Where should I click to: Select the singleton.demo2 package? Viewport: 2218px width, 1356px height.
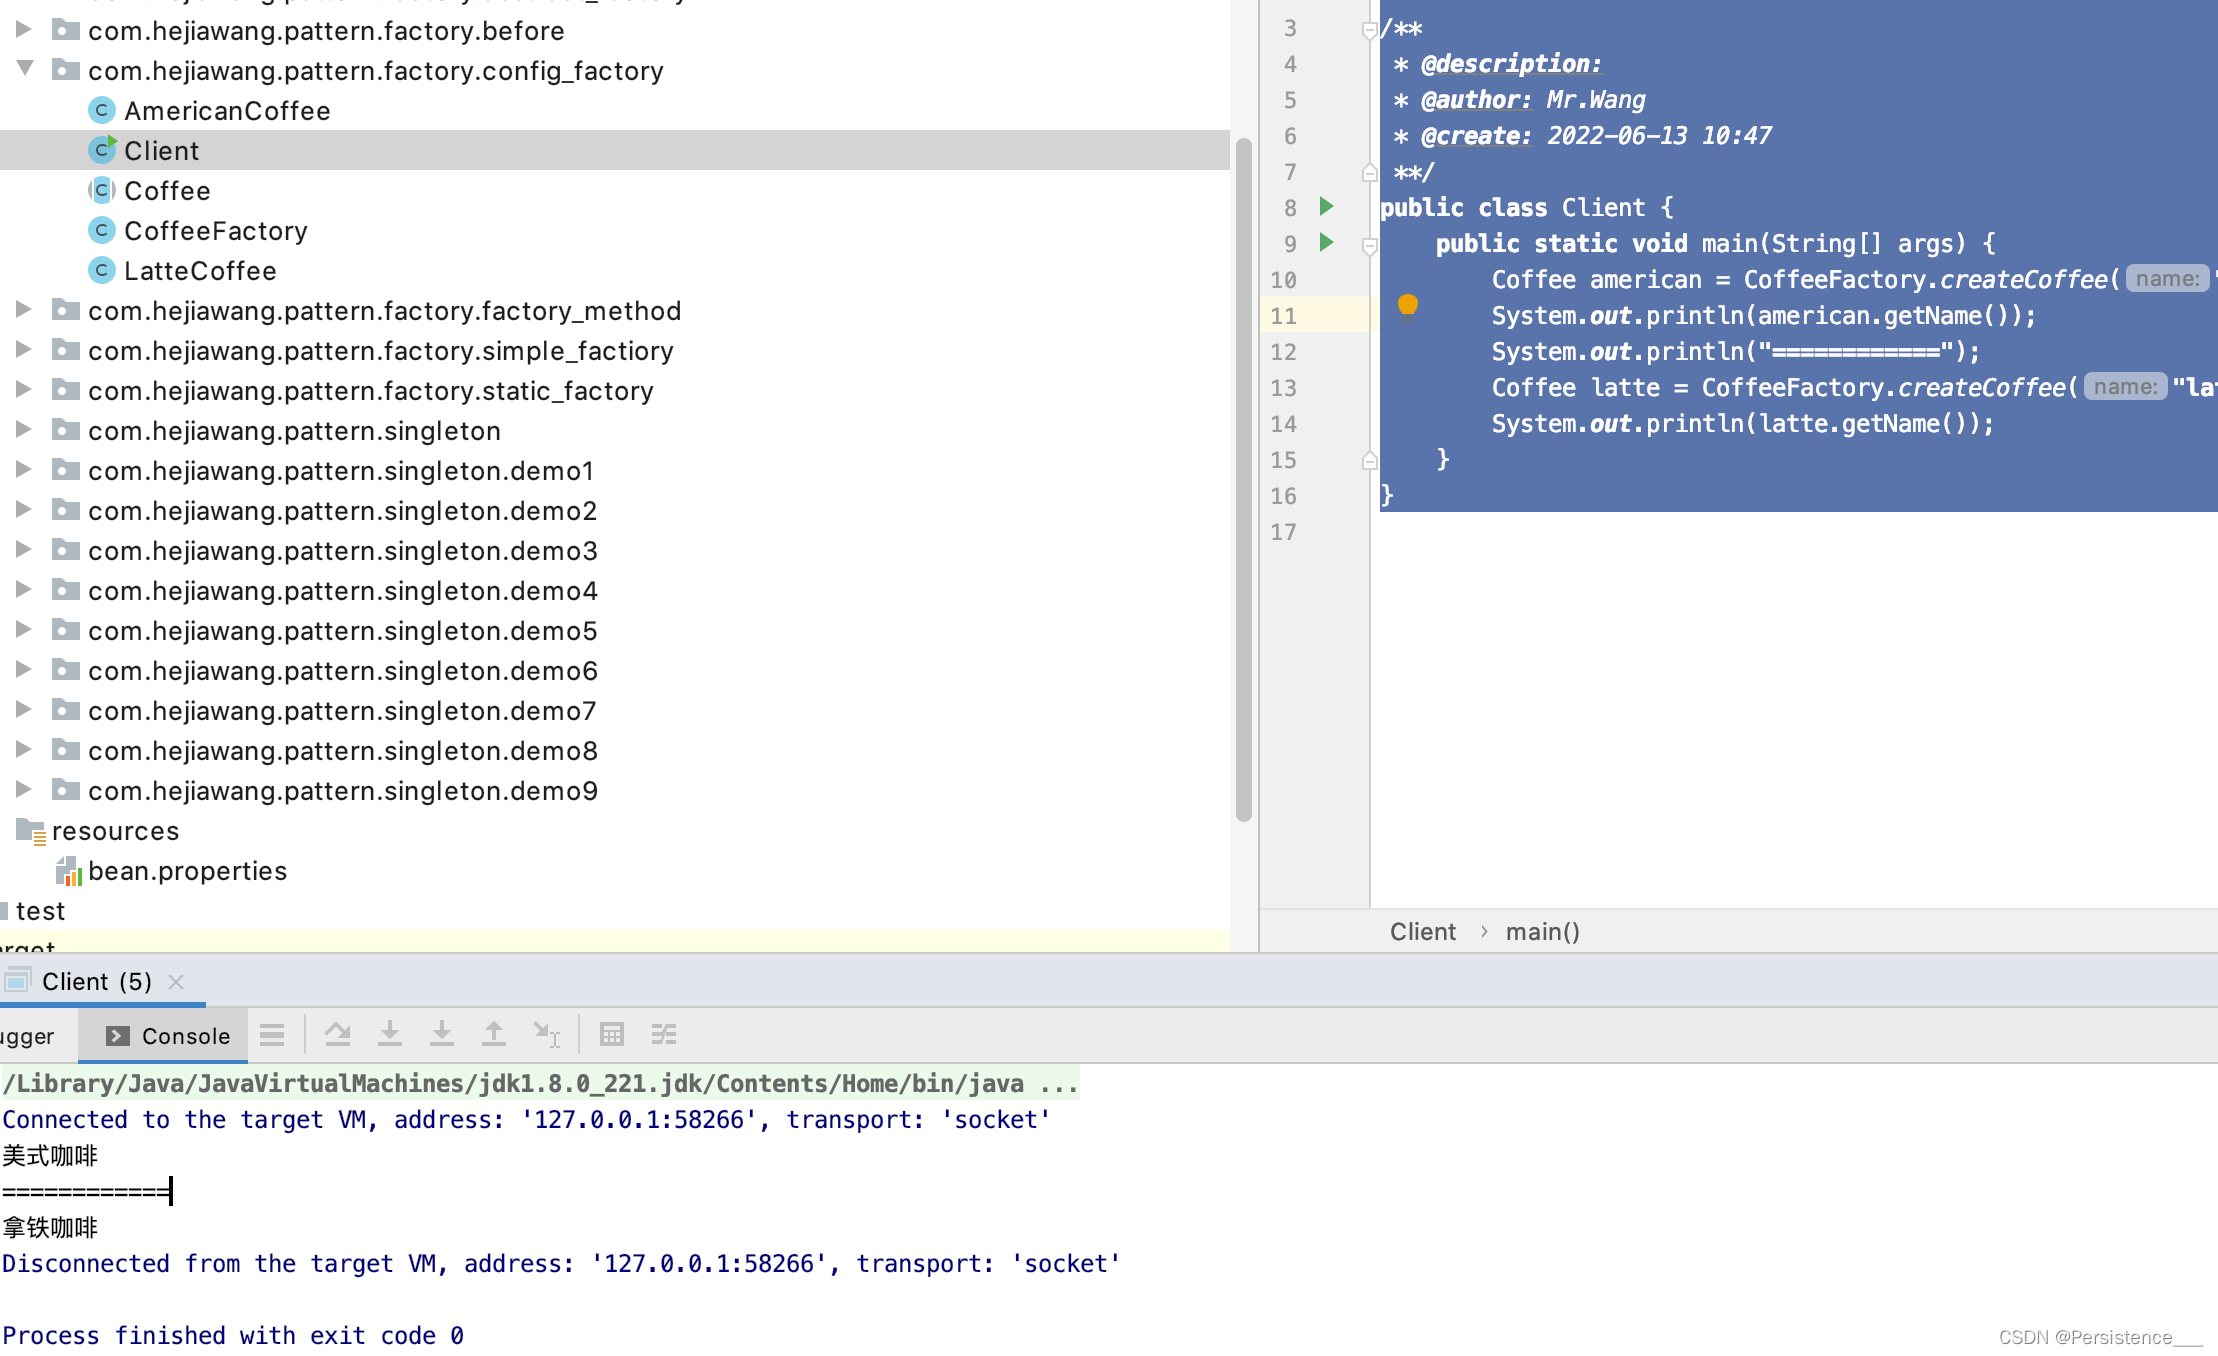tap(343, 511)
